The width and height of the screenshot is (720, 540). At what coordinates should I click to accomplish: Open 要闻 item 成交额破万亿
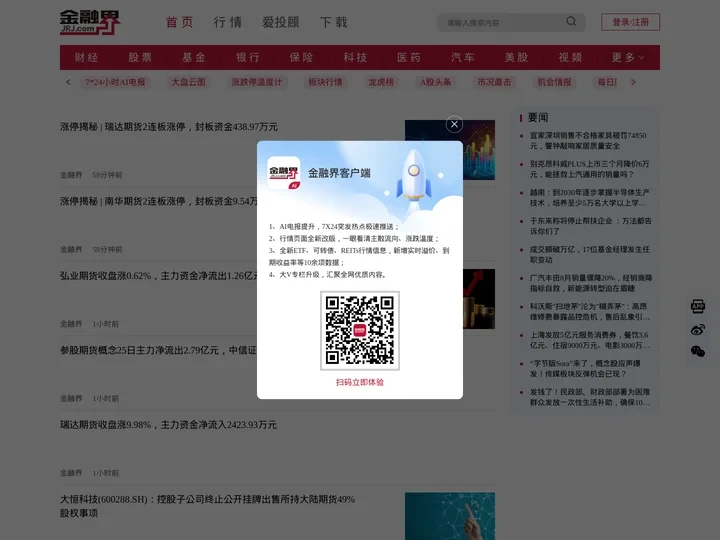[590, 254]
